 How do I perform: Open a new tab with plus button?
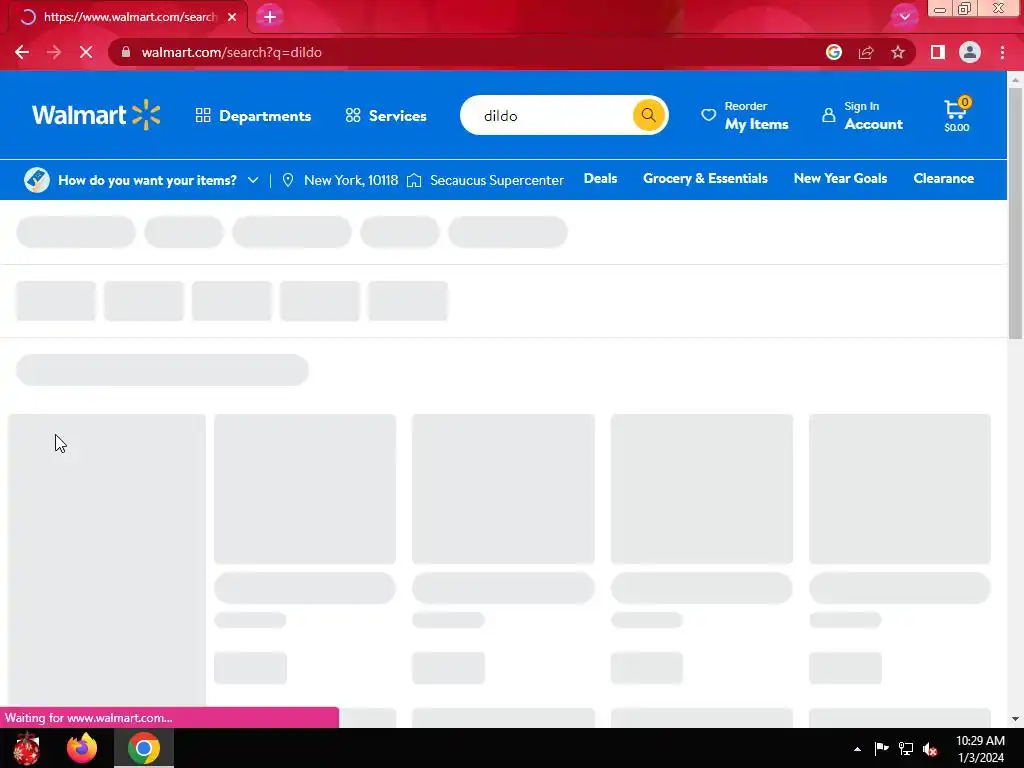tap(270, 17)
